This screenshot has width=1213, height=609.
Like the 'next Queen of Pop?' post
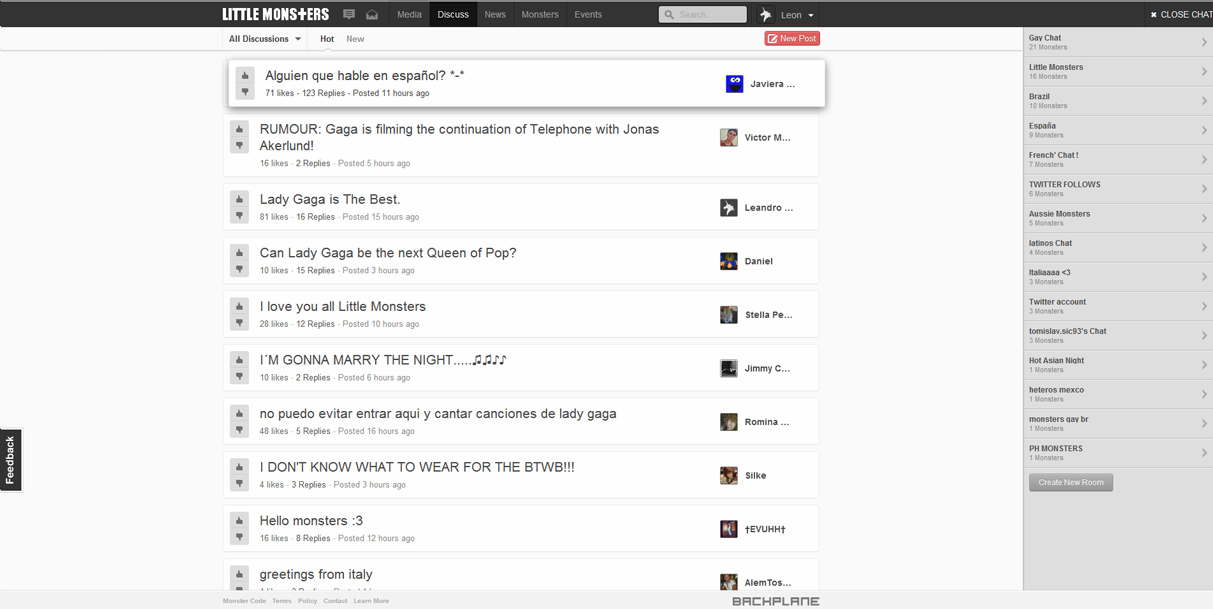[x=239, y=254]
